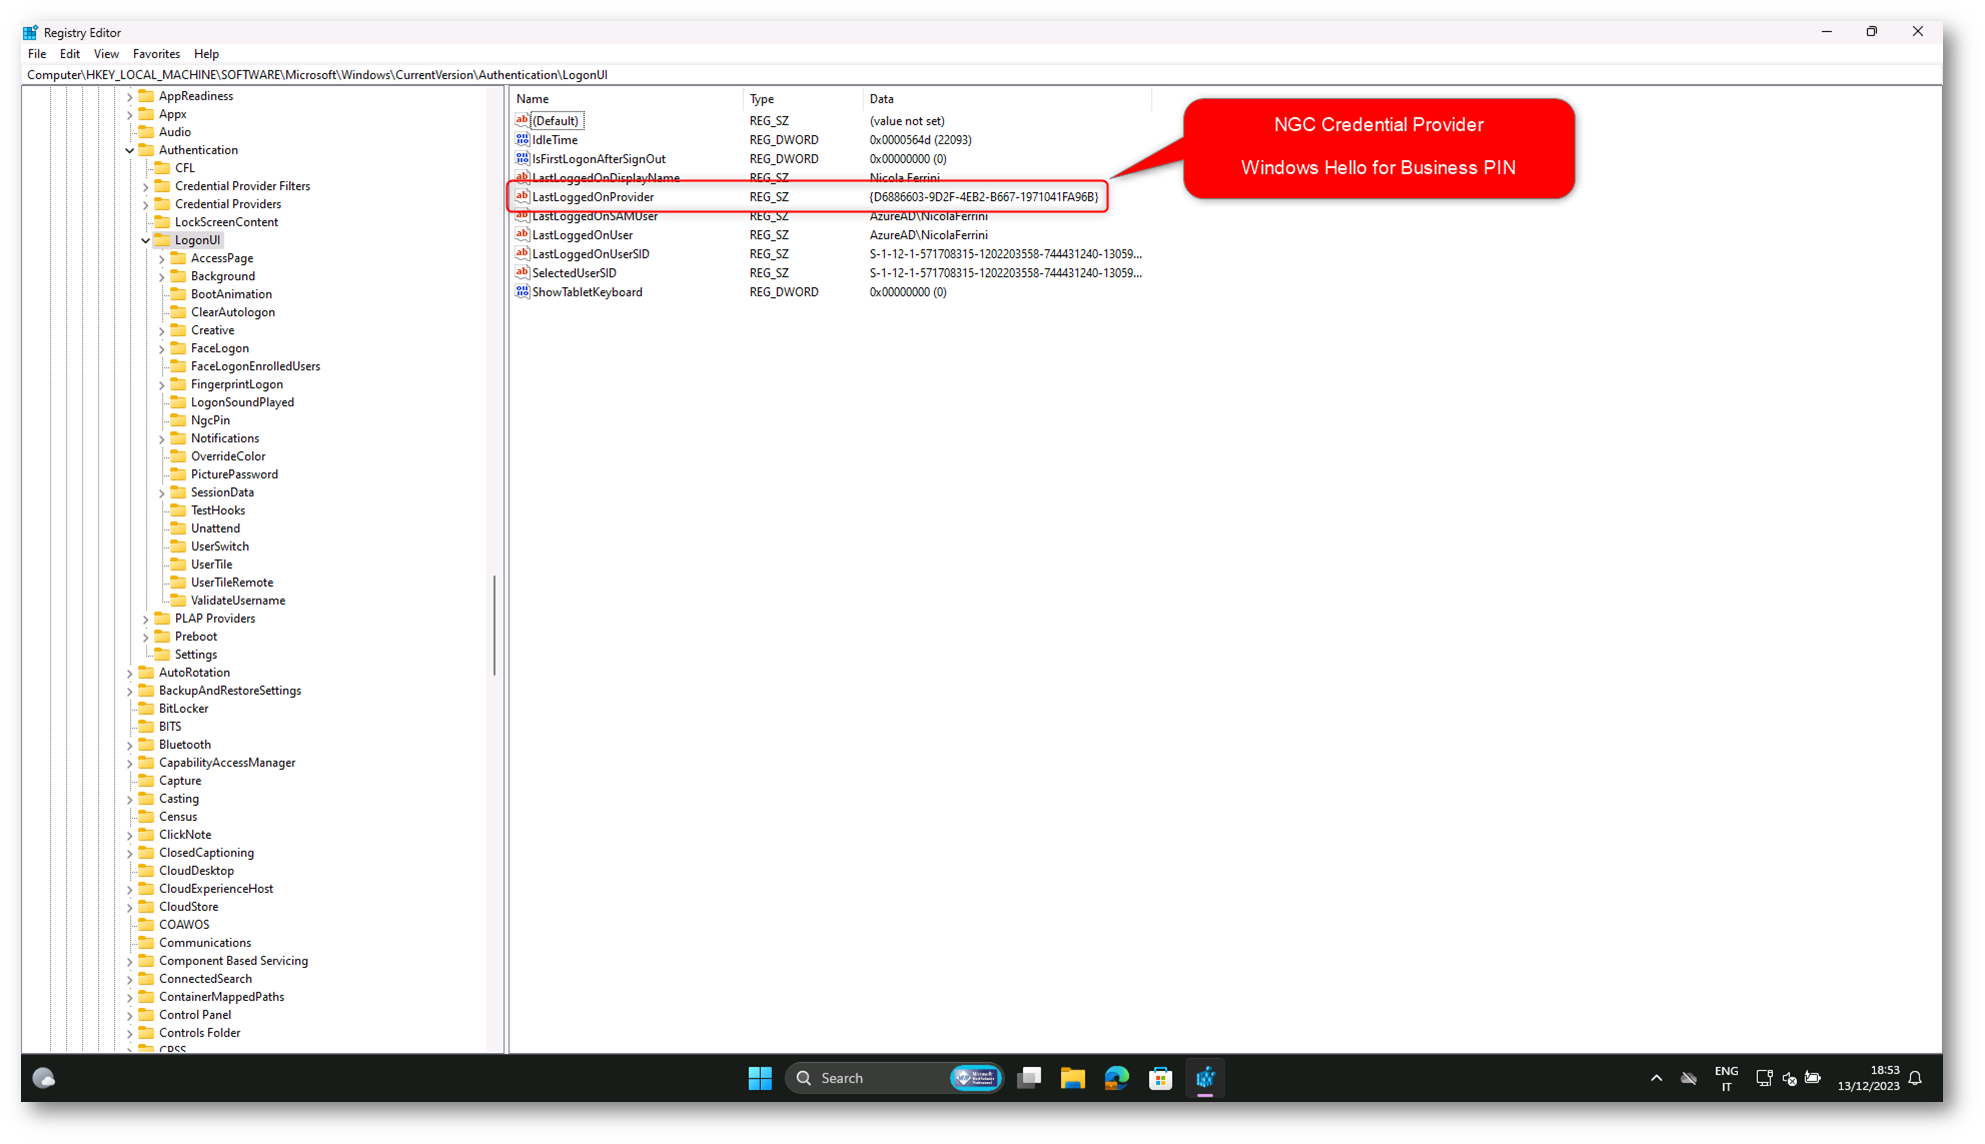Expand the Credential Provider Filters key
The image size is (1985, 1144).
point(146,186)
